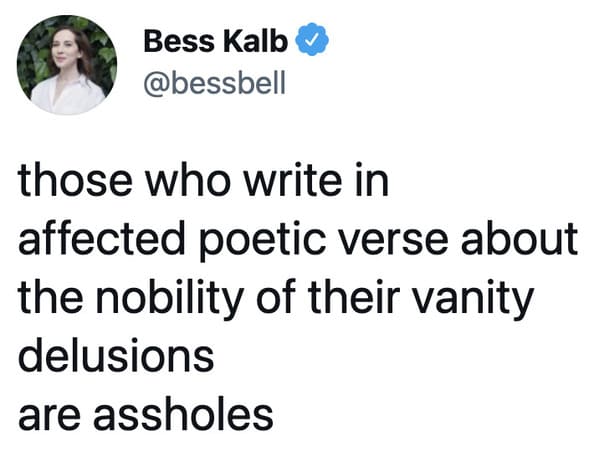Click the word 'Kalb' in the header
This screenshot has height=457, width=599.
click(x=255, y=41)
